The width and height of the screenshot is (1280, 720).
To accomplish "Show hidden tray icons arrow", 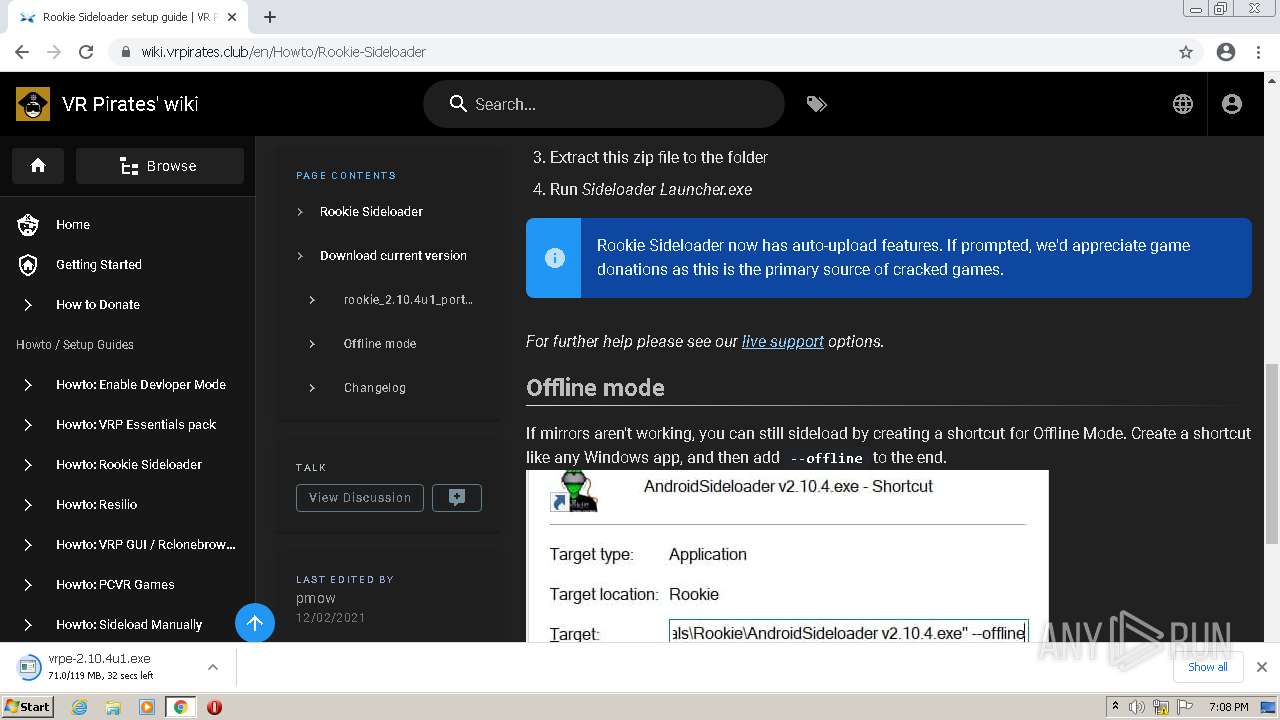I will pyautogui.click(x=1115, y=707).
